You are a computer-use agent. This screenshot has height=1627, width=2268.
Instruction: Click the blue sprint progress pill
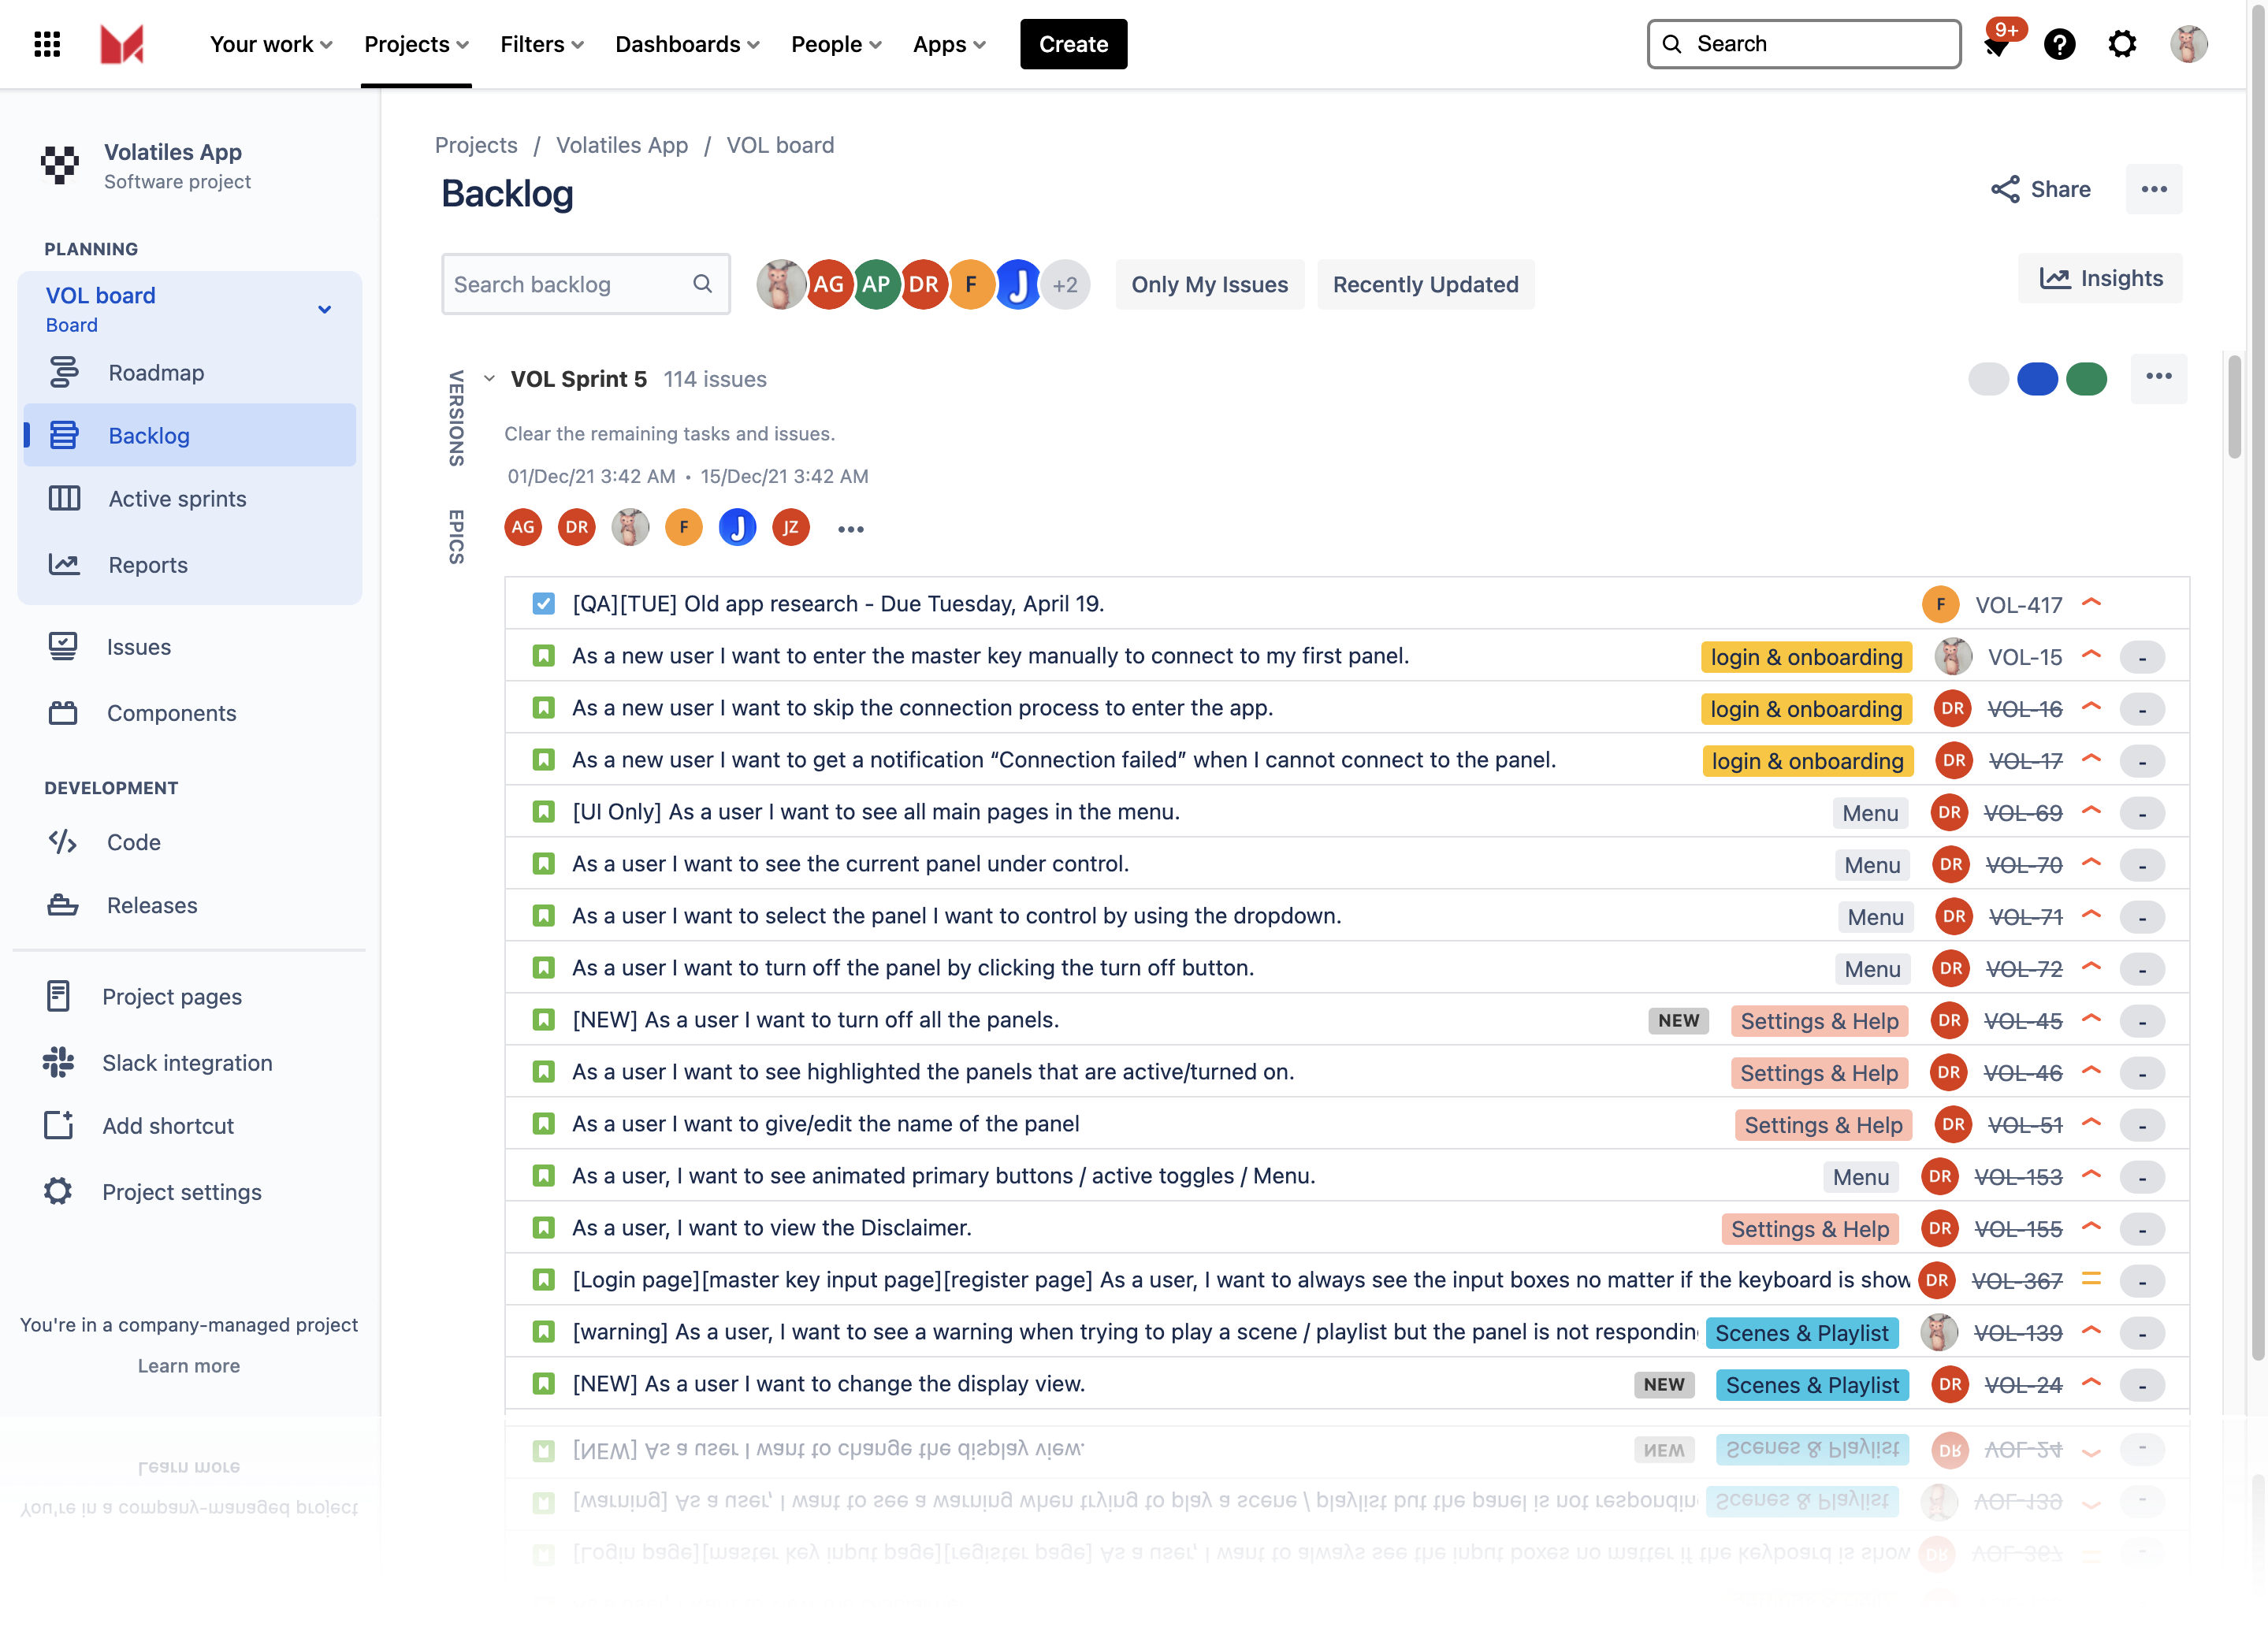pos(2037,379)
